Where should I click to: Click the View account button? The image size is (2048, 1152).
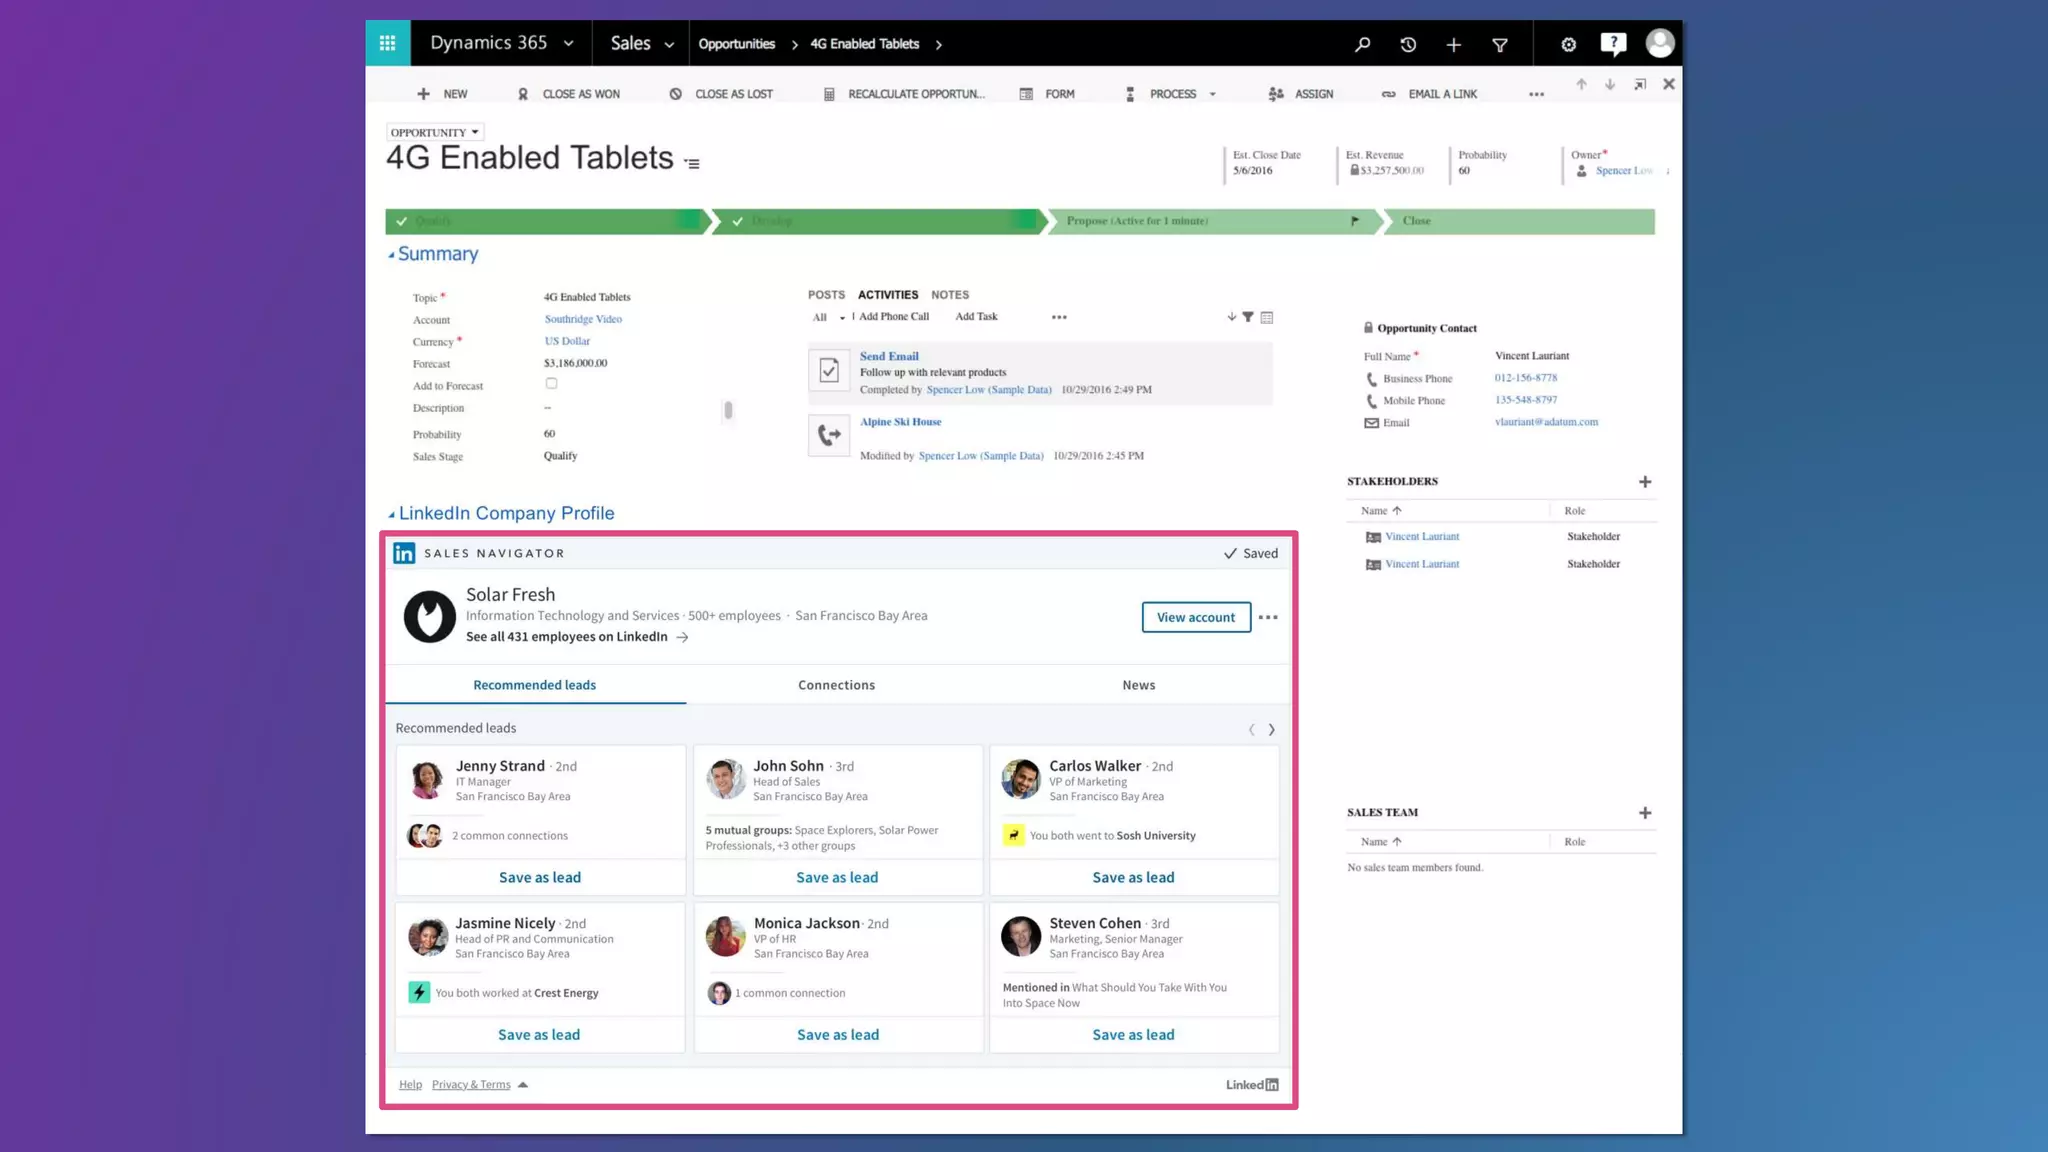[1195, 617]
